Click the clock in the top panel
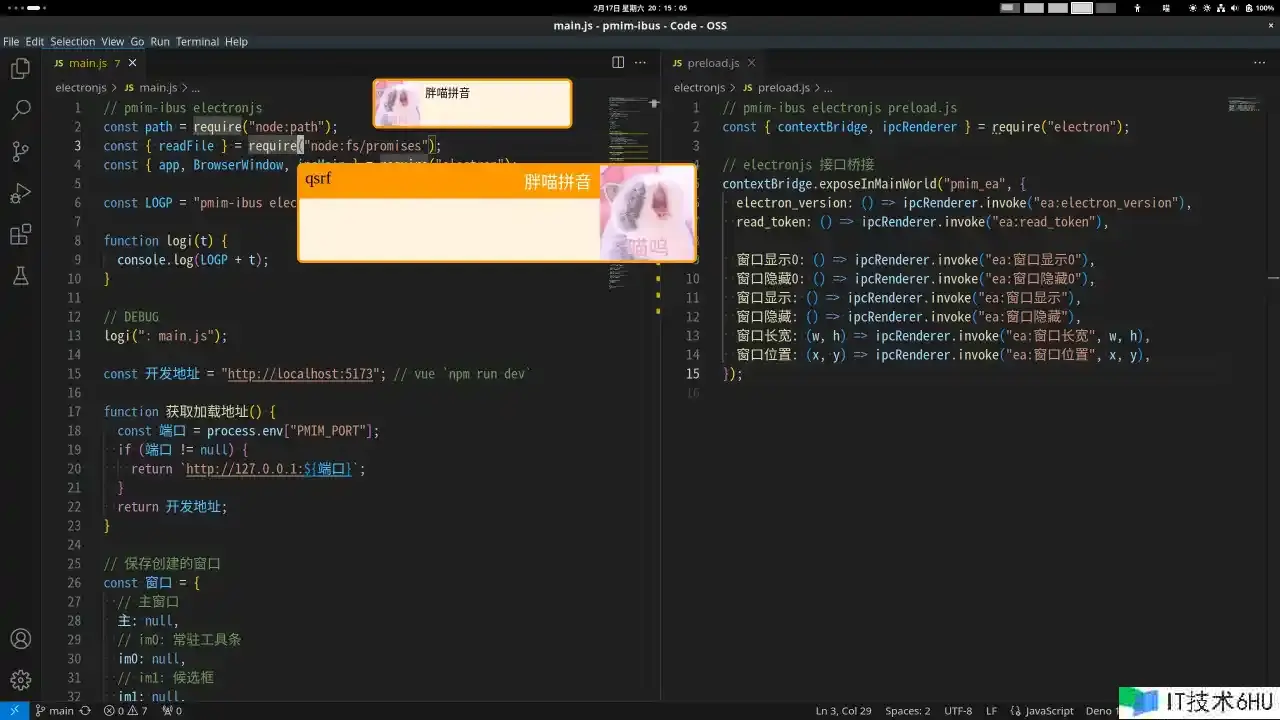Viewport: 1280px width, 720px height. point(639,8)
